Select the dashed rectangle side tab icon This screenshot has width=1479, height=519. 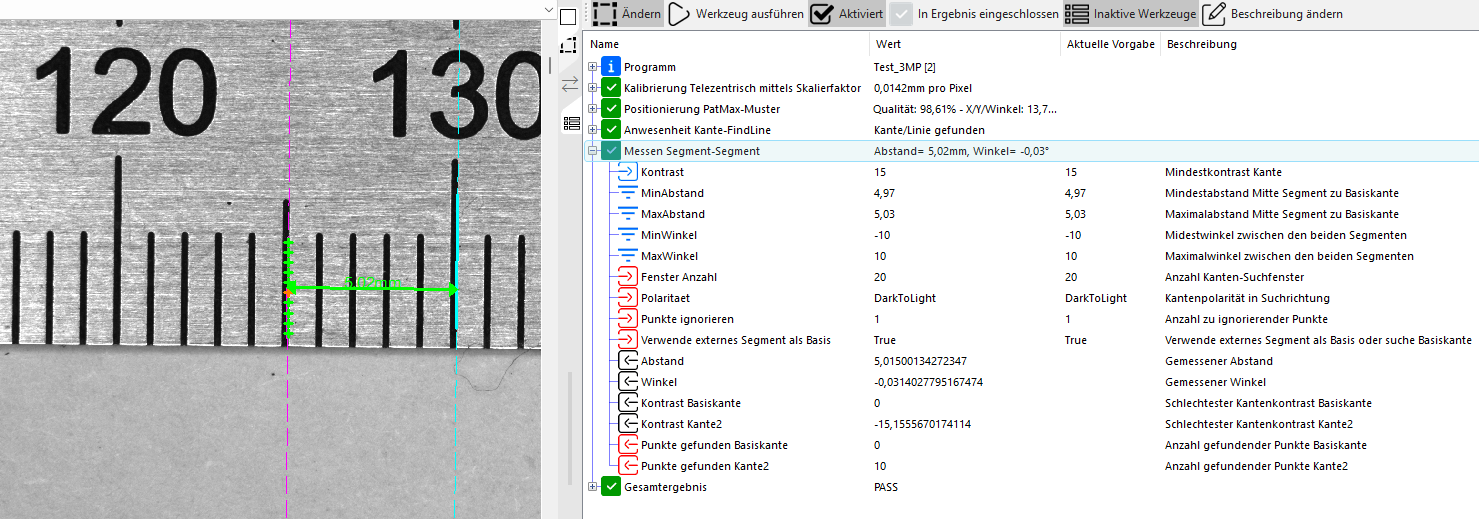570,46
